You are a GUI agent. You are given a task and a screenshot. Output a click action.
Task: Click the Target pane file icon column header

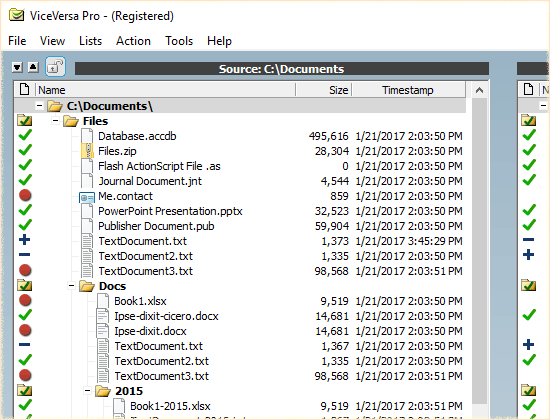click(x=529, y=90)
